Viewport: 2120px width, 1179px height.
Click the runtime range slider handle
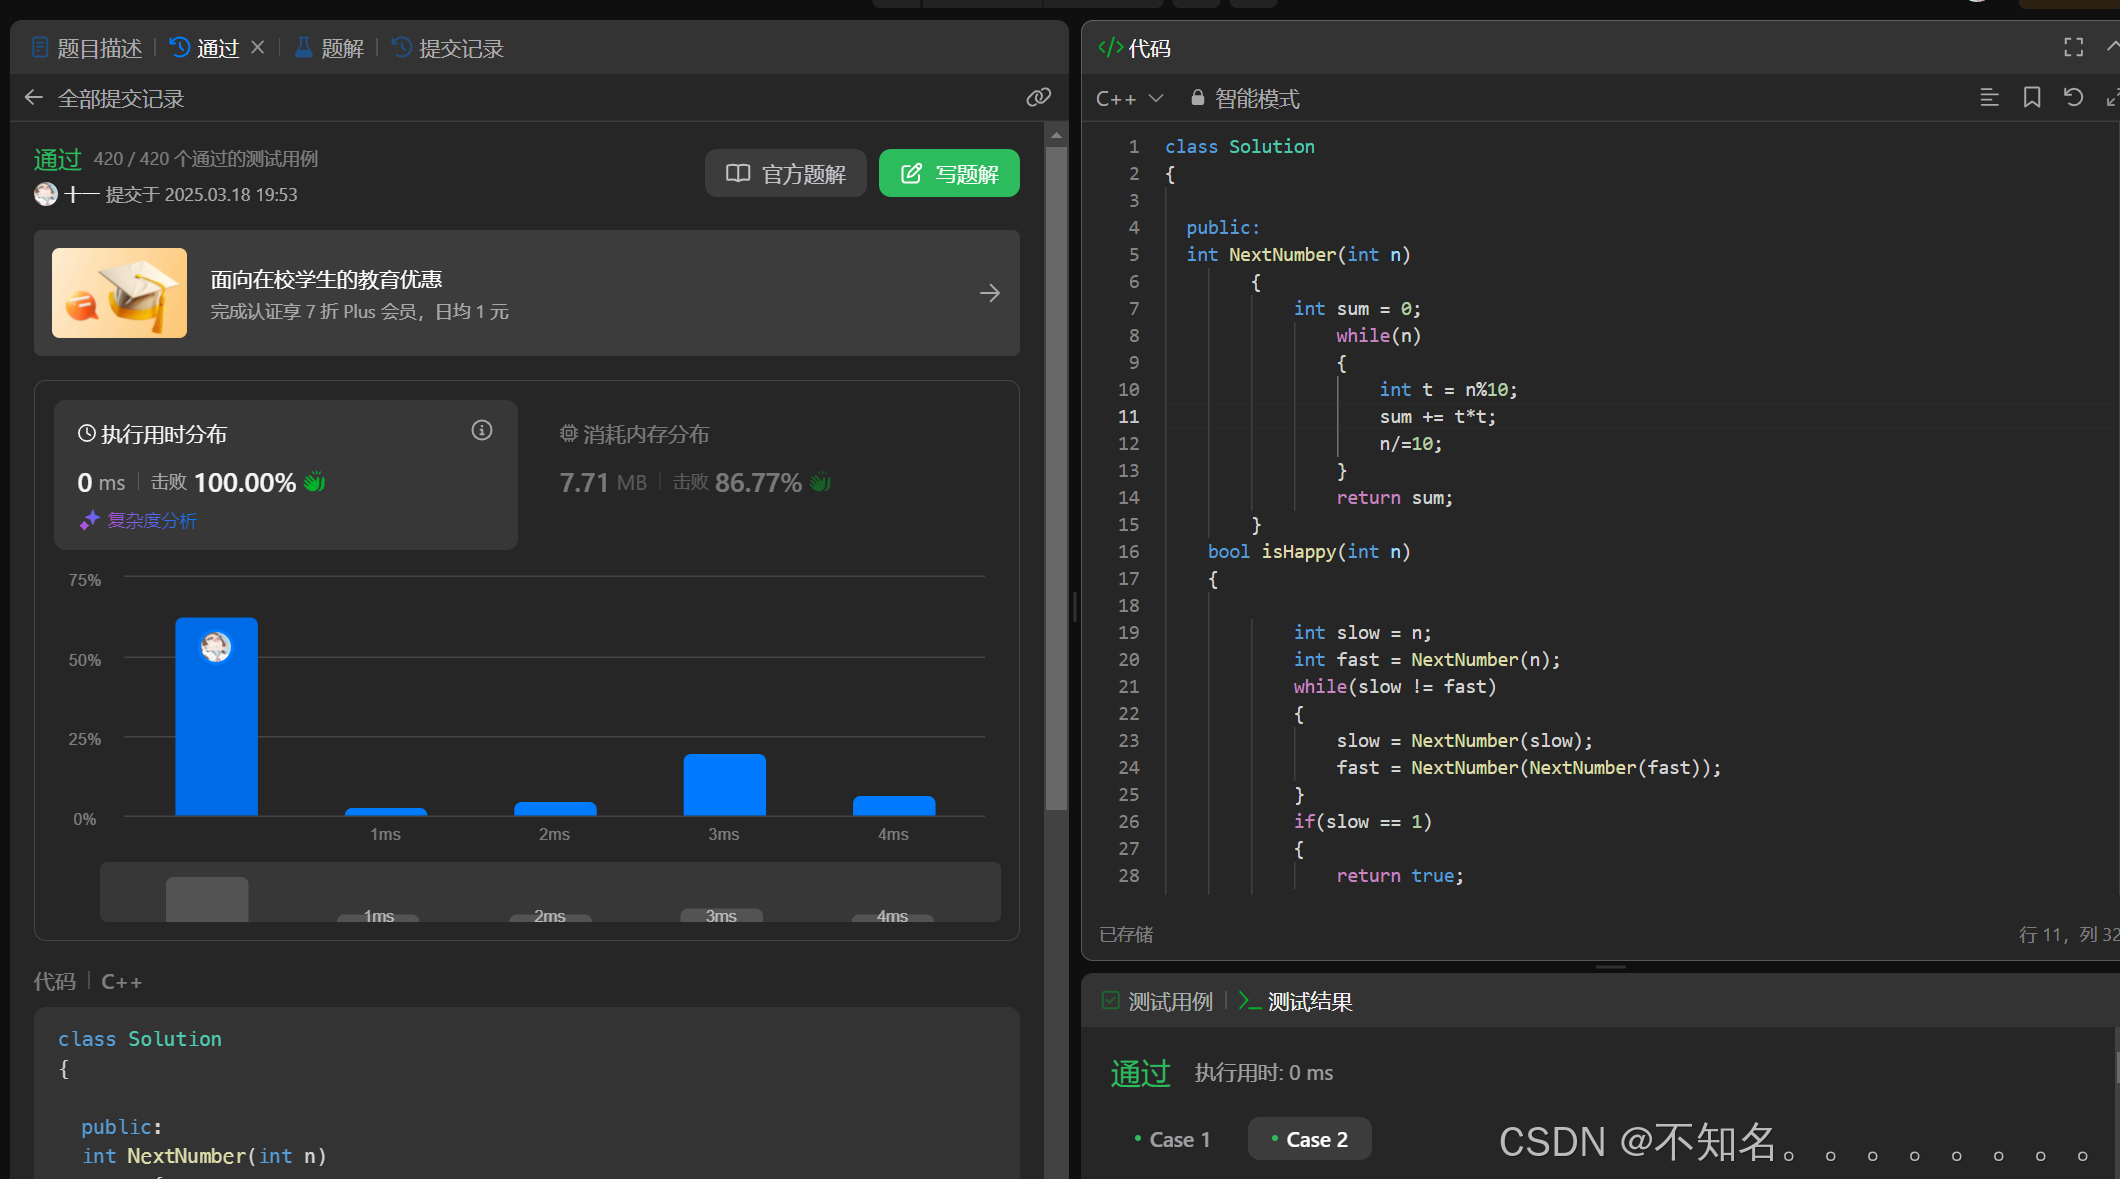207,898
